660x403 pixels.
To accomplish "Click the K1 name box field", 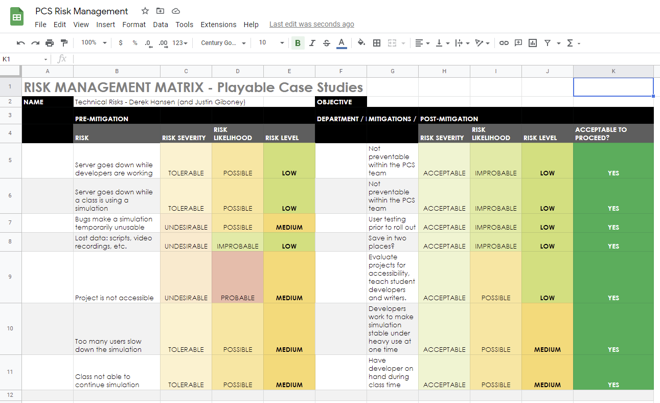I will coord(22,59).
